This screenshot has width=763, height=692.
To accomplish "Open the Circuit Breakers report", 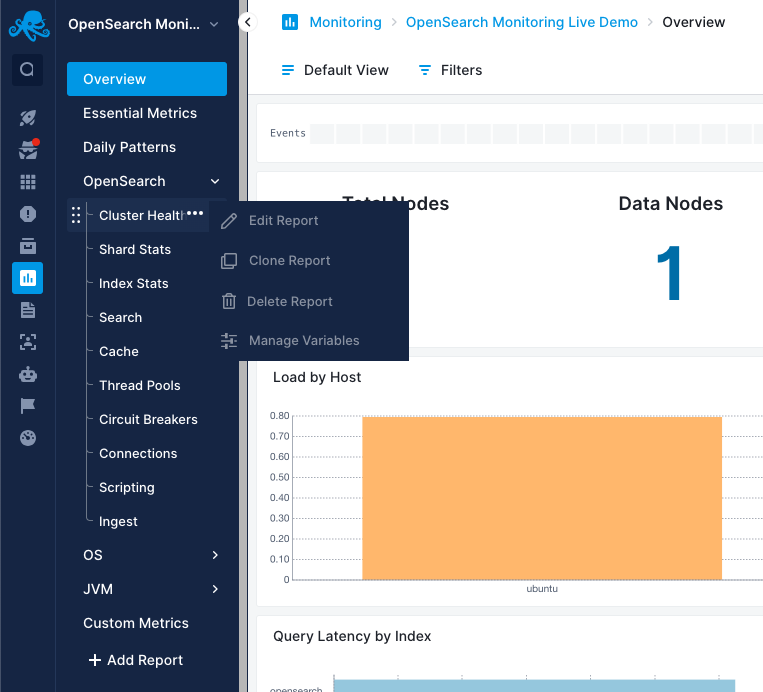I will (148, 419).
